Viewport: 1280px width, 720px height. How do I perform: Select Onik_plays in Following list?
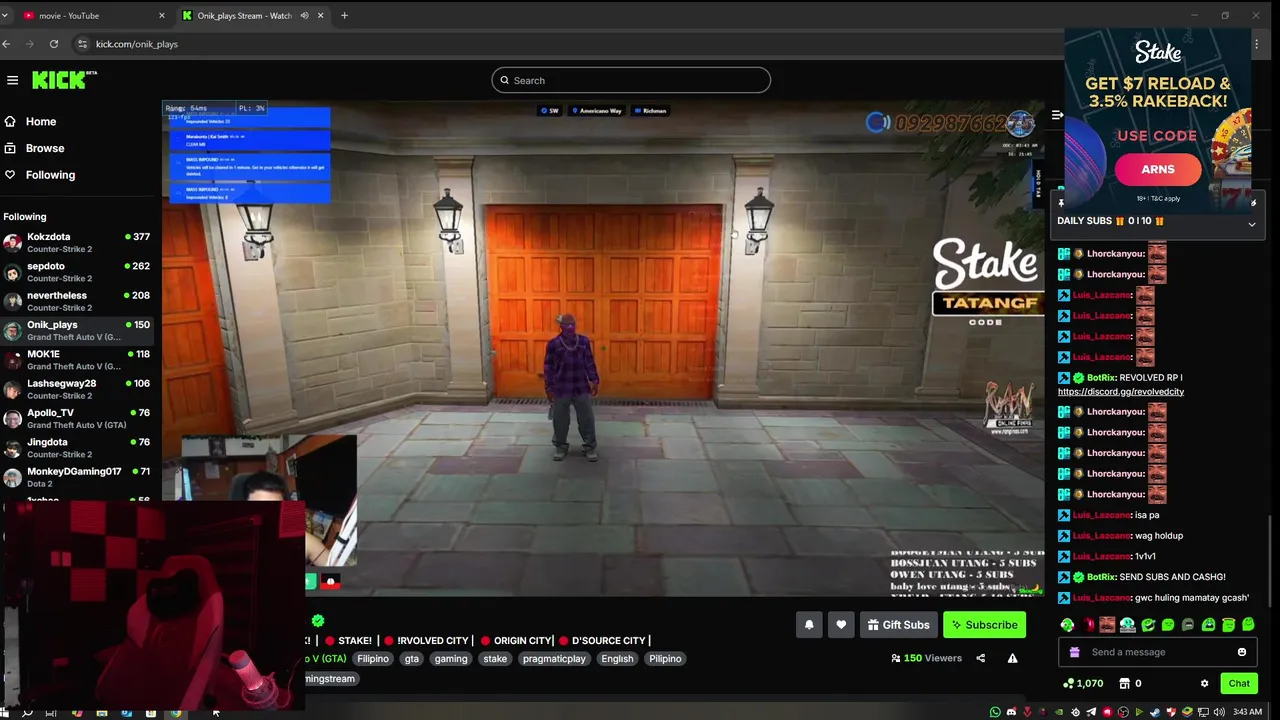[x=77, y=330]
